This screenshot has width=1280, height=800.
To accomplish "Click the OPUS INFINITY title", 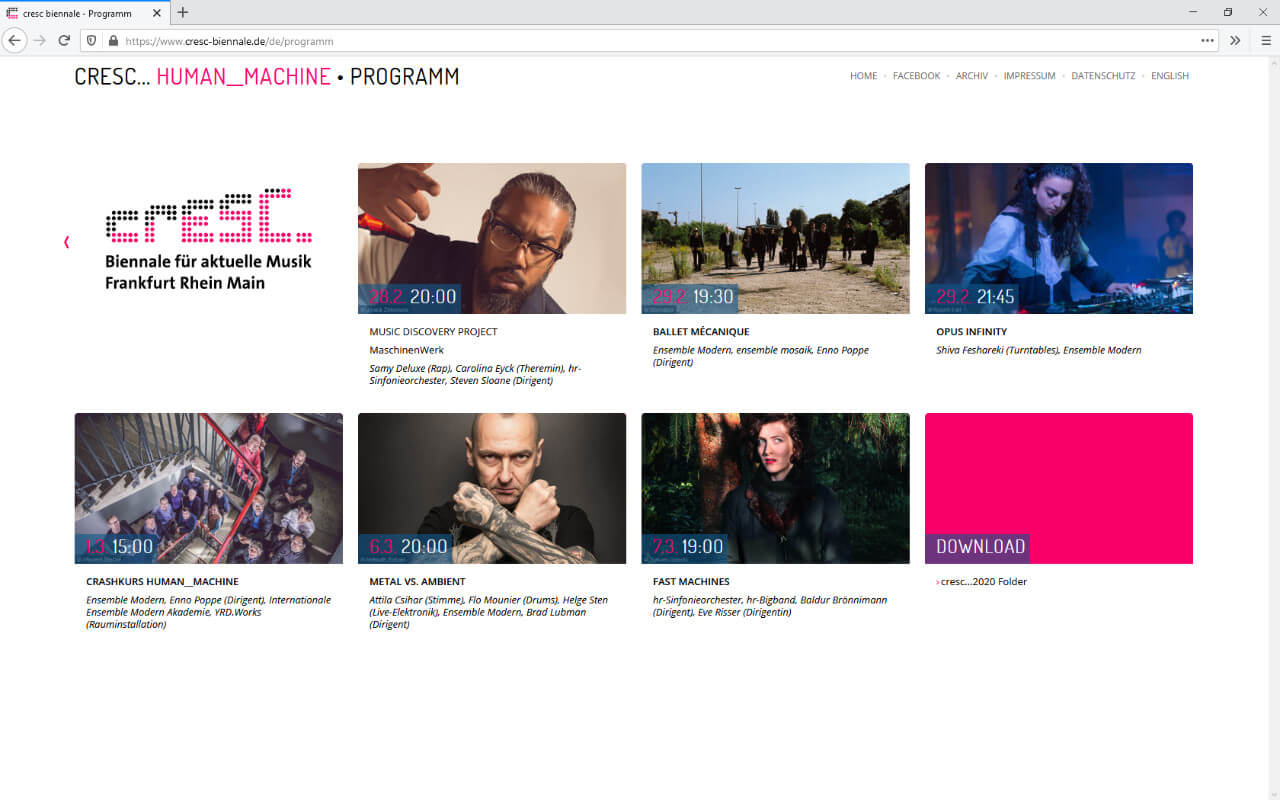I will pos(971,332).
